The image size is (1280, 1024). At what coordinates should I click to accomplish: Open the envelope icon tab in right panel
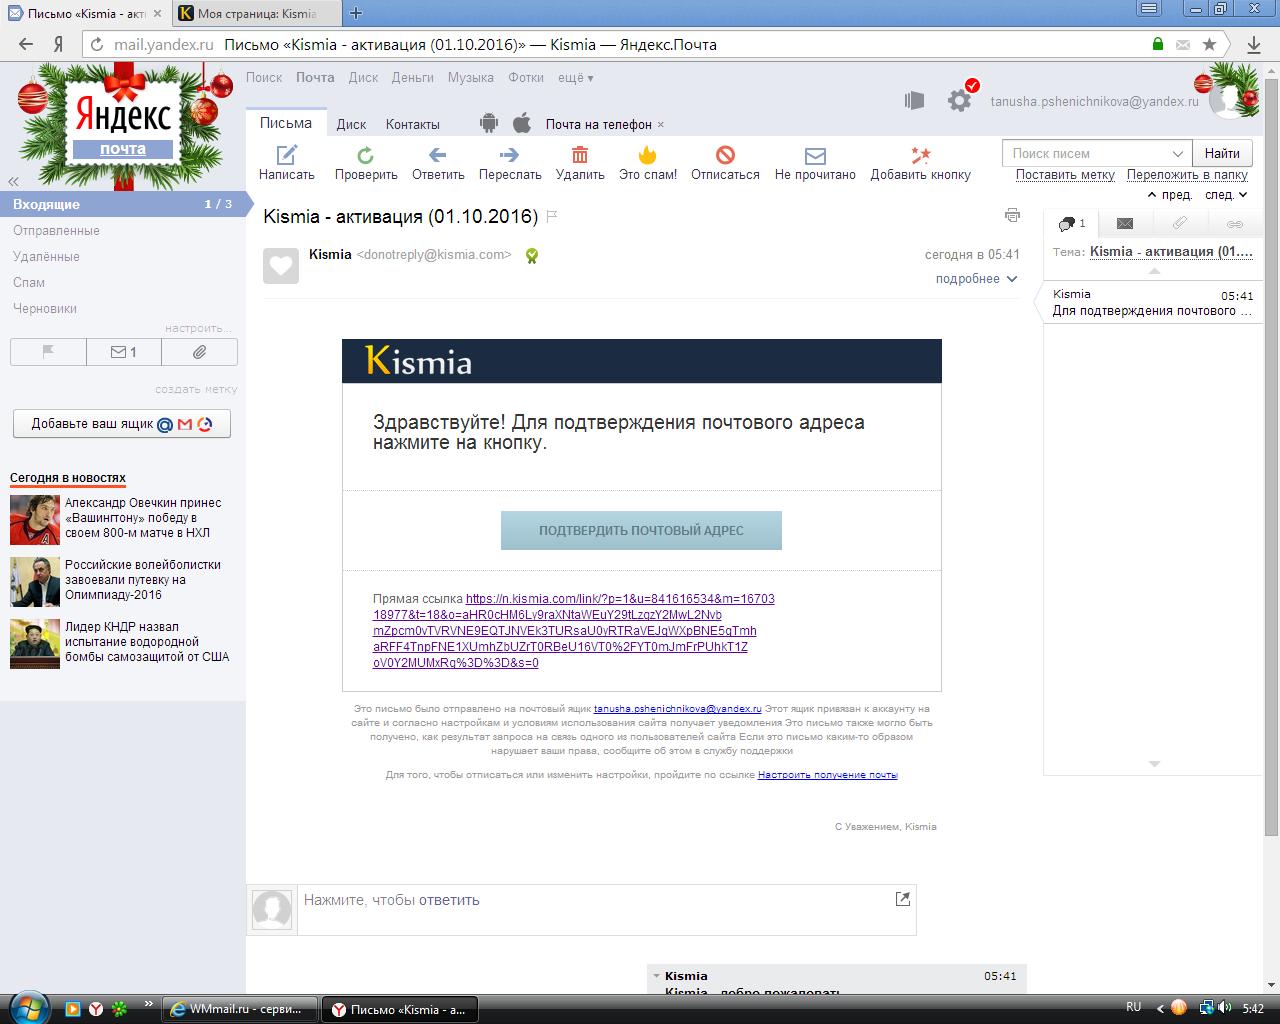(x=1125, y=223)
